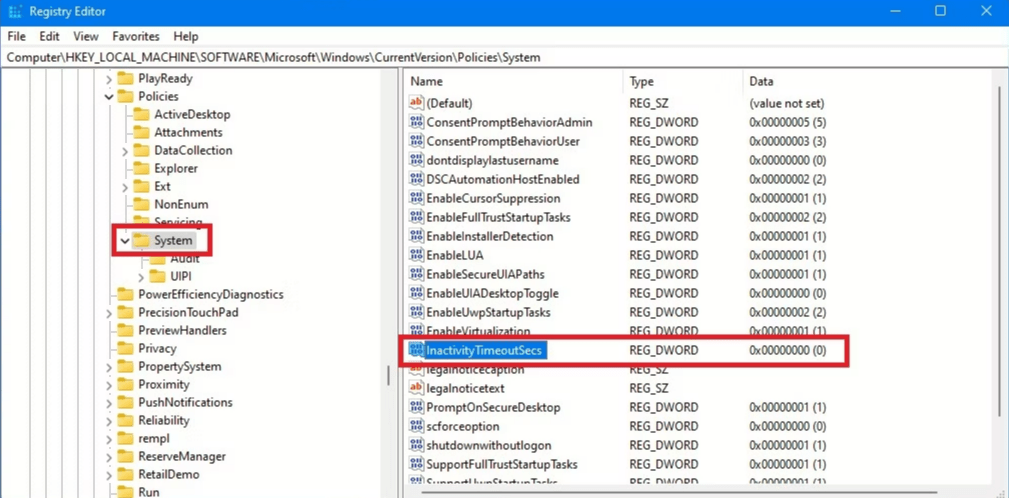
Task: Collapse the System key
Action: click(125, 241)
